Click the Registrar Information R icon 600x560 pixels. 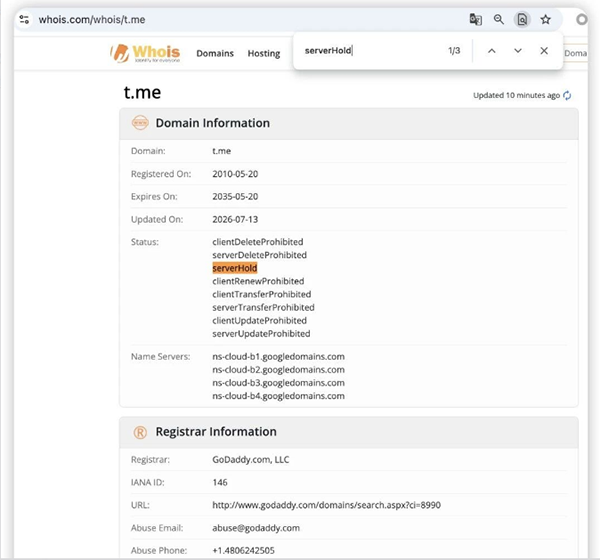(140, 433)
